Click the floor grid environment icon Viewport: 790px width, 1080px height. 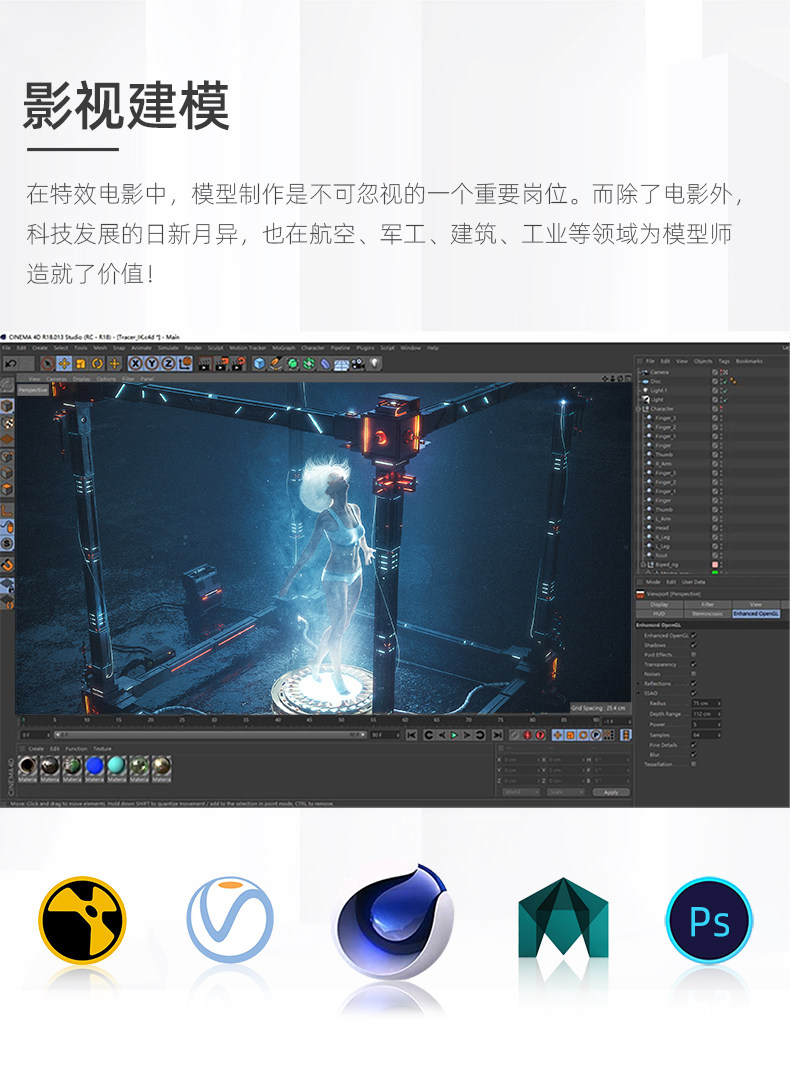[342, 364]
